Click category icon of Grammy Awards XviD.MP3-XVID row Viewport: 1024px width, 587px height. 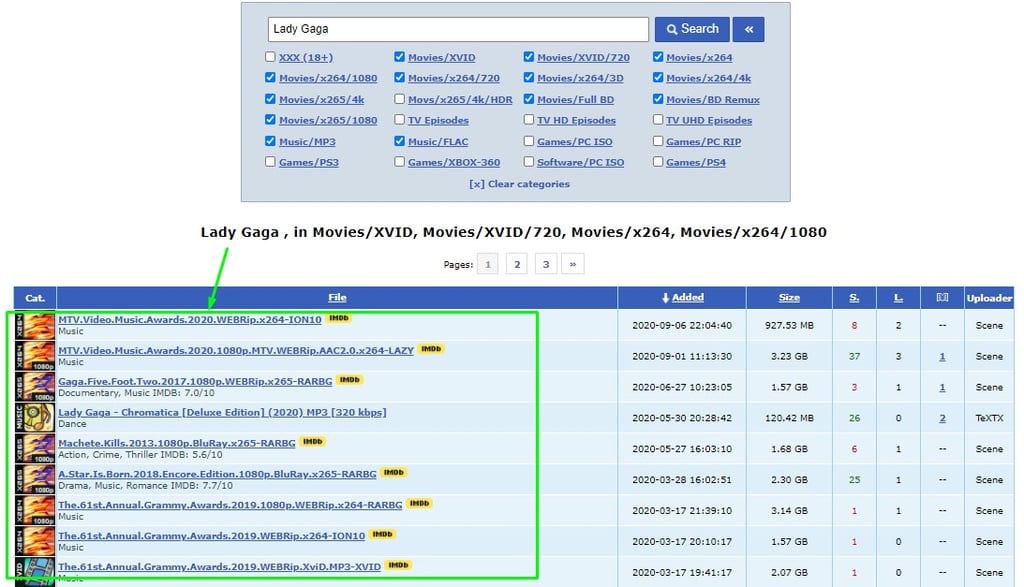coord(35,571)
